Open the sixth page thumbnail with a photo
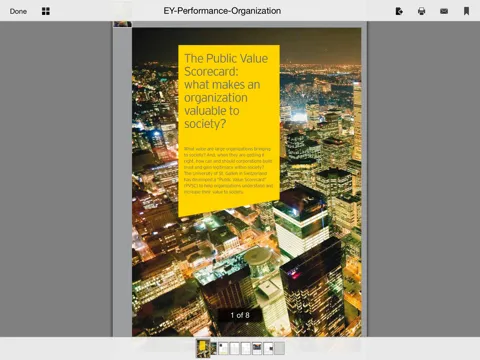The width and height of the screenshot is (480, 360). click(x=257, y=348)
